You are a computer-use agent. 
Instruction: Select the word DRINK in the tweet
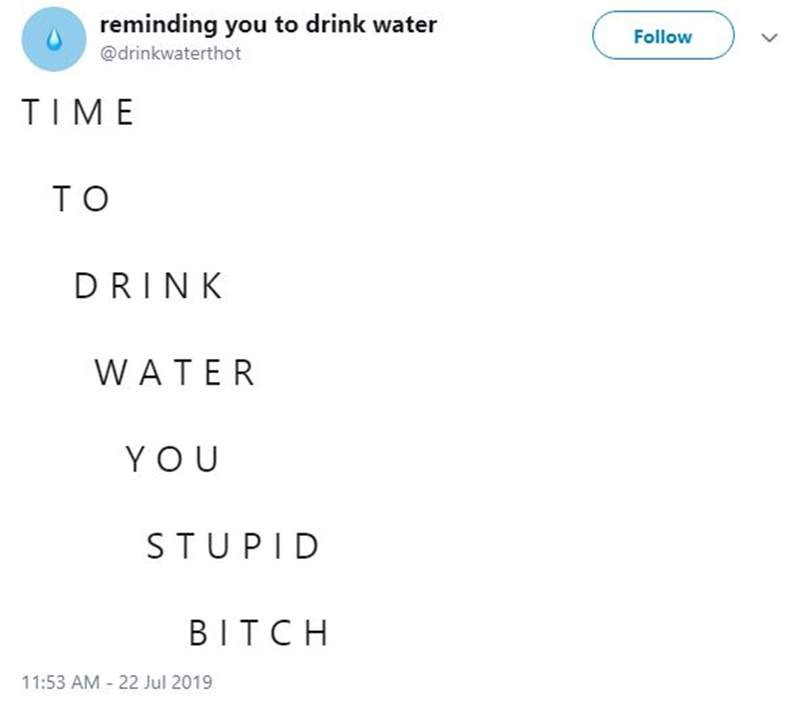149,287
